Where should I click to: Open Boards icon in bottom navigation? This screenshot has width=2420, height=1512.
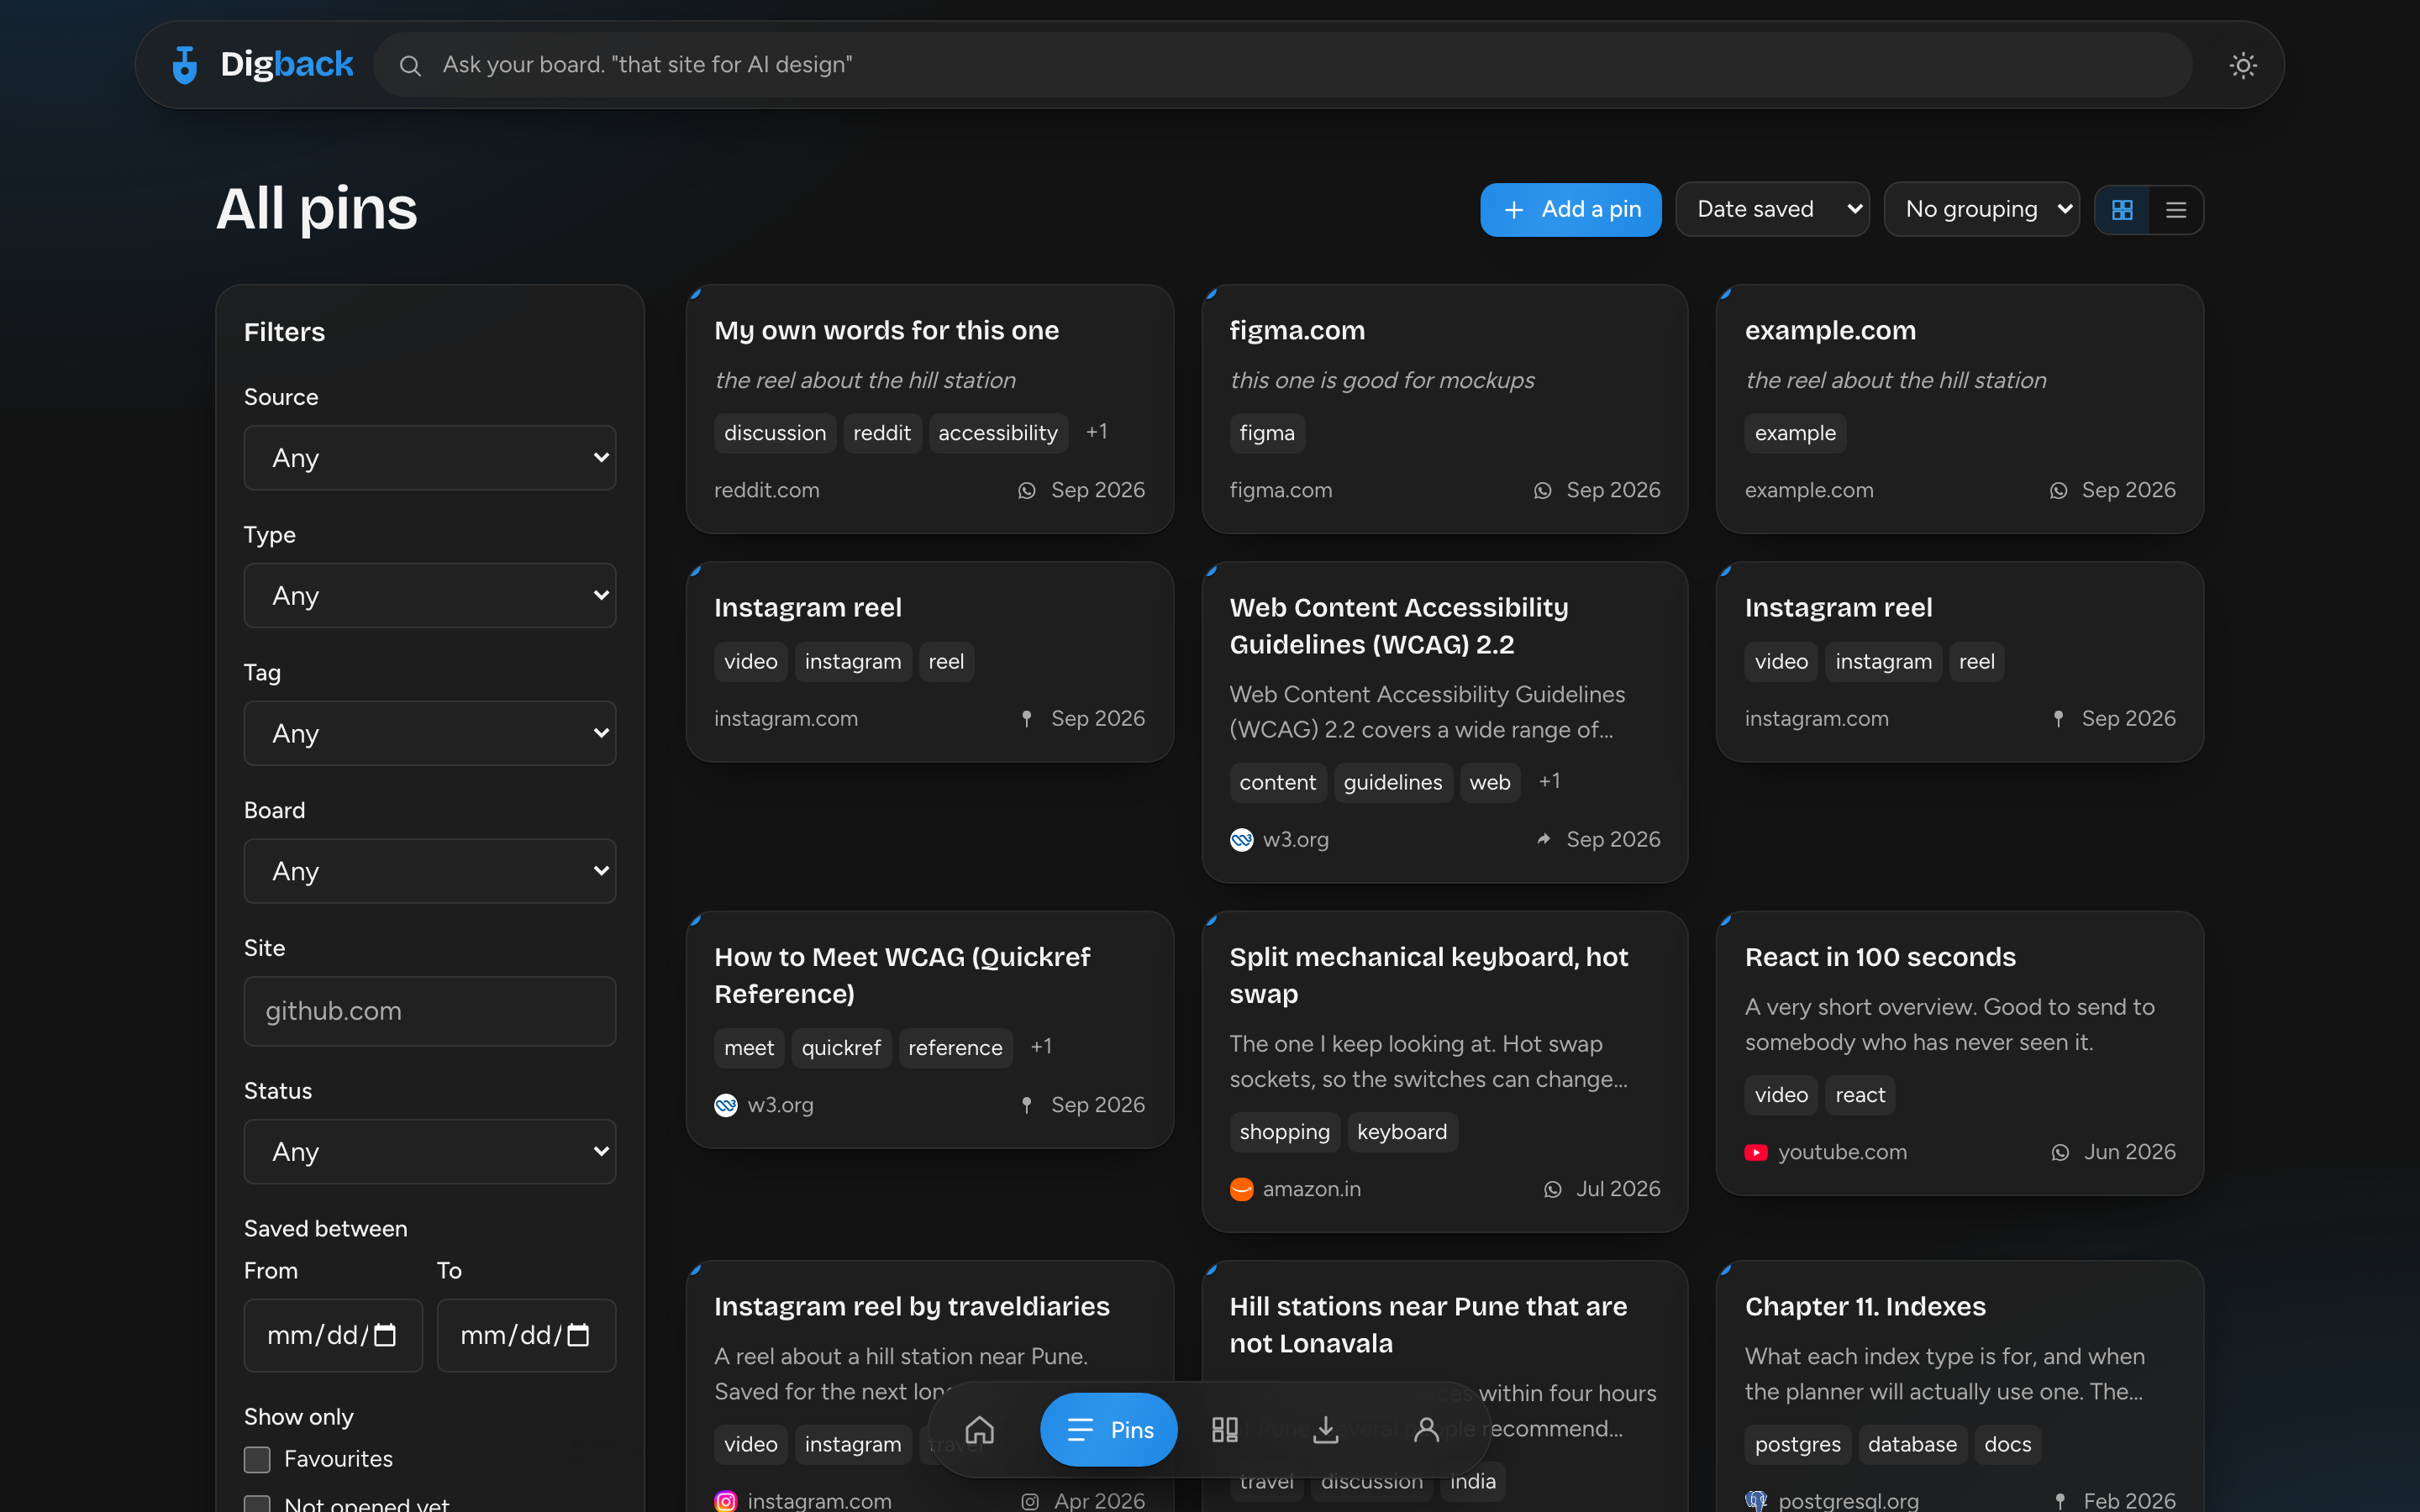pos(1225,1430)
